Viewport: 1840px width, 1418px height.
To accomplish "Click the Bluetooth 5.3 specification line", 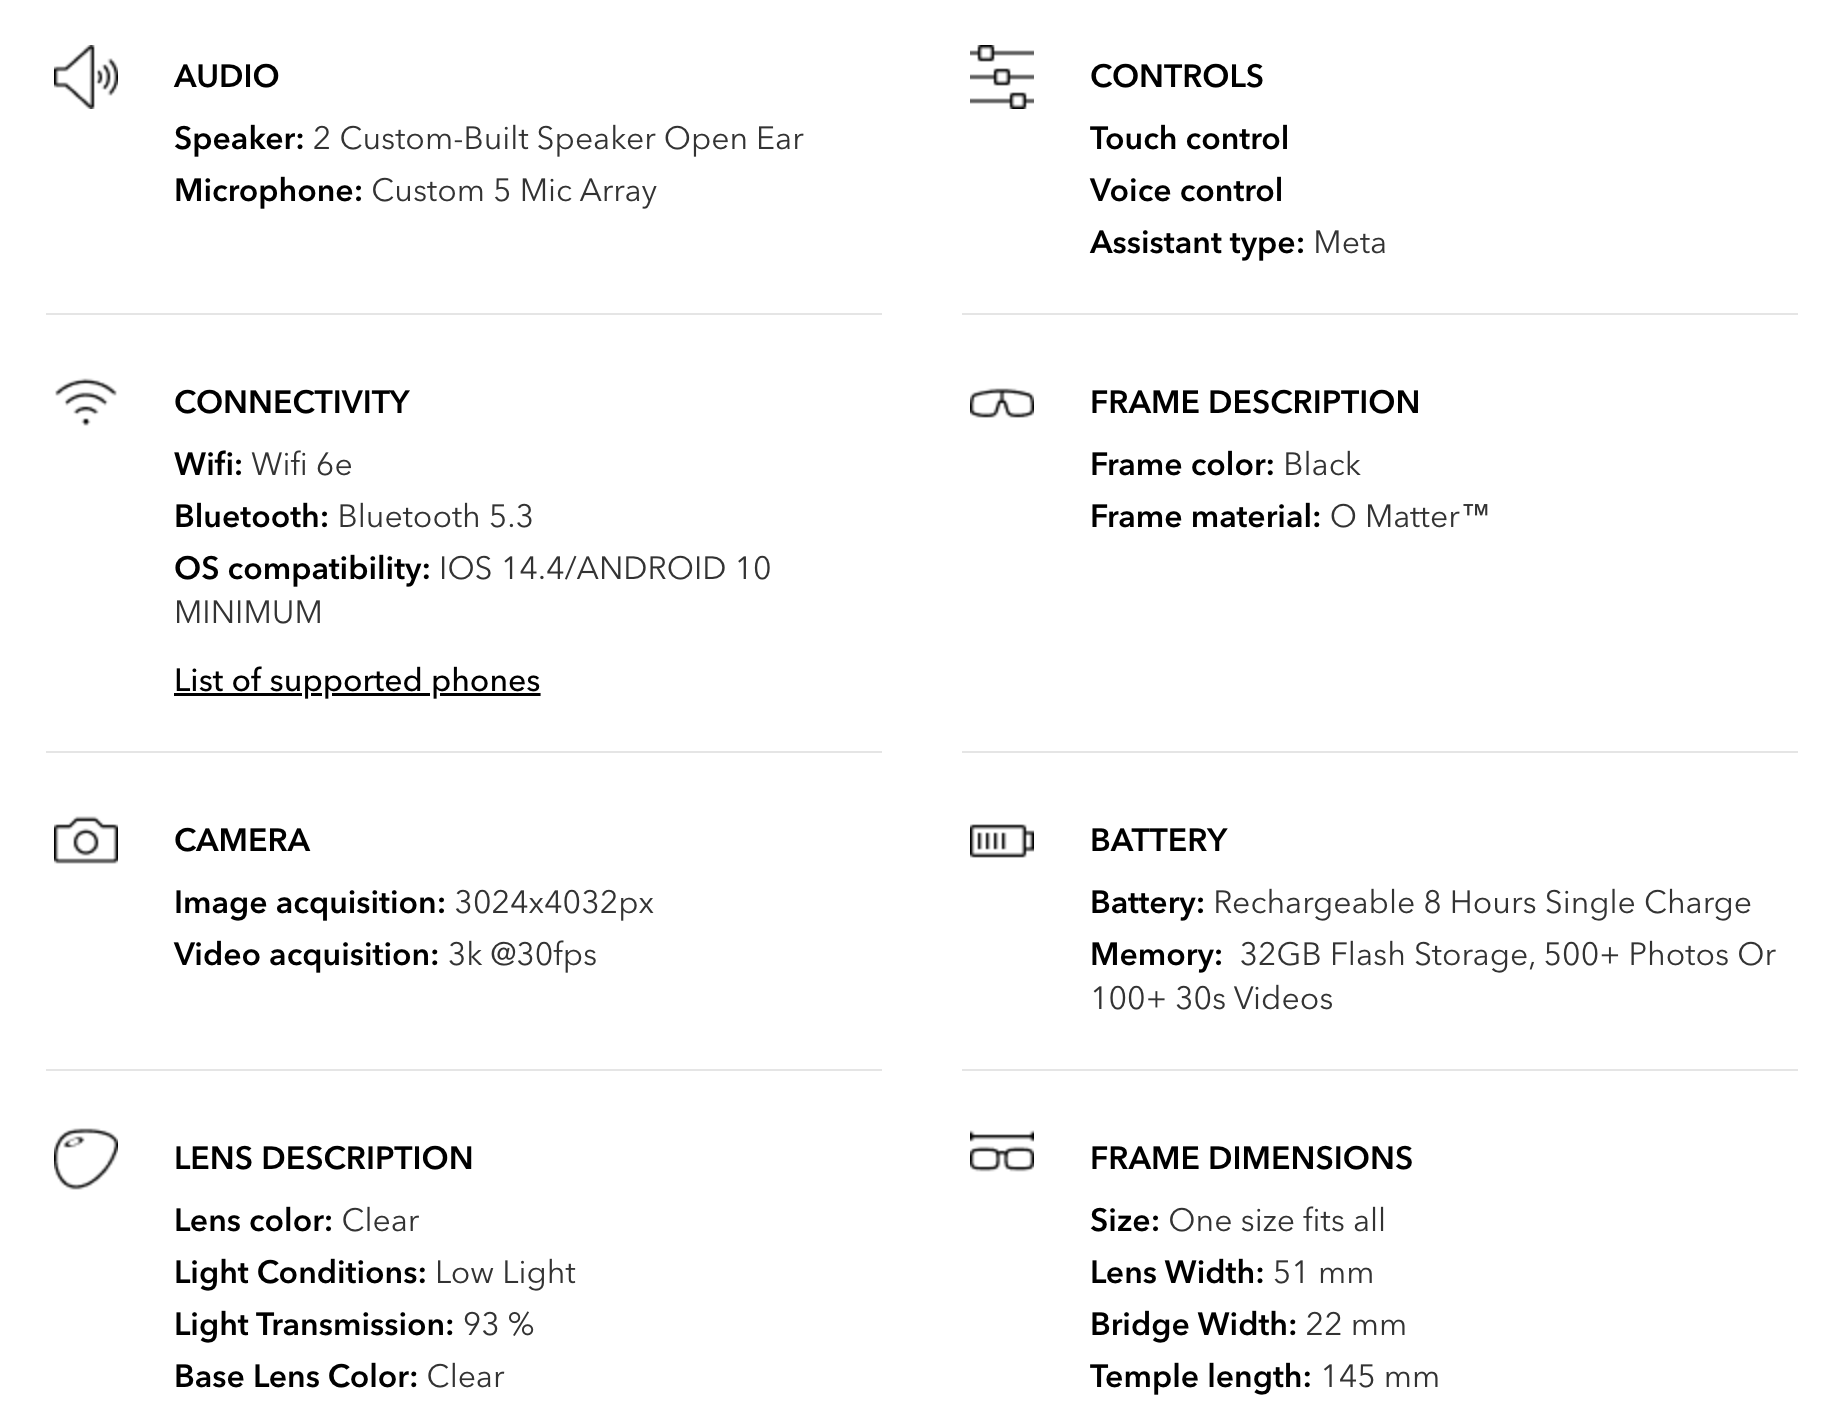I will click(353, 517).
